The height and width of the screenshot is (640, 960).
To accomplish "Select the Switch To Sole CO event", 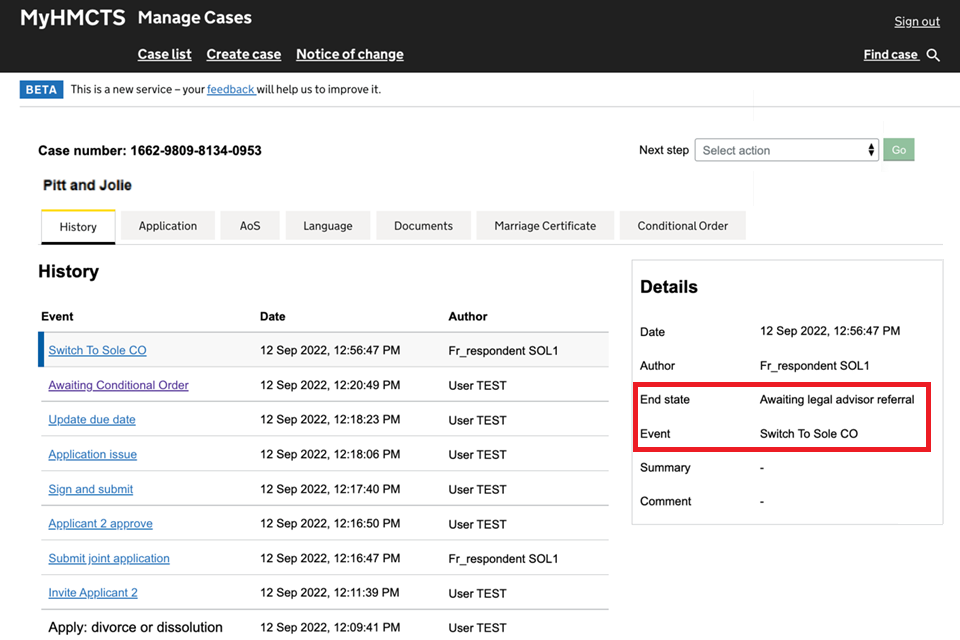I will [x=97, y=350].
